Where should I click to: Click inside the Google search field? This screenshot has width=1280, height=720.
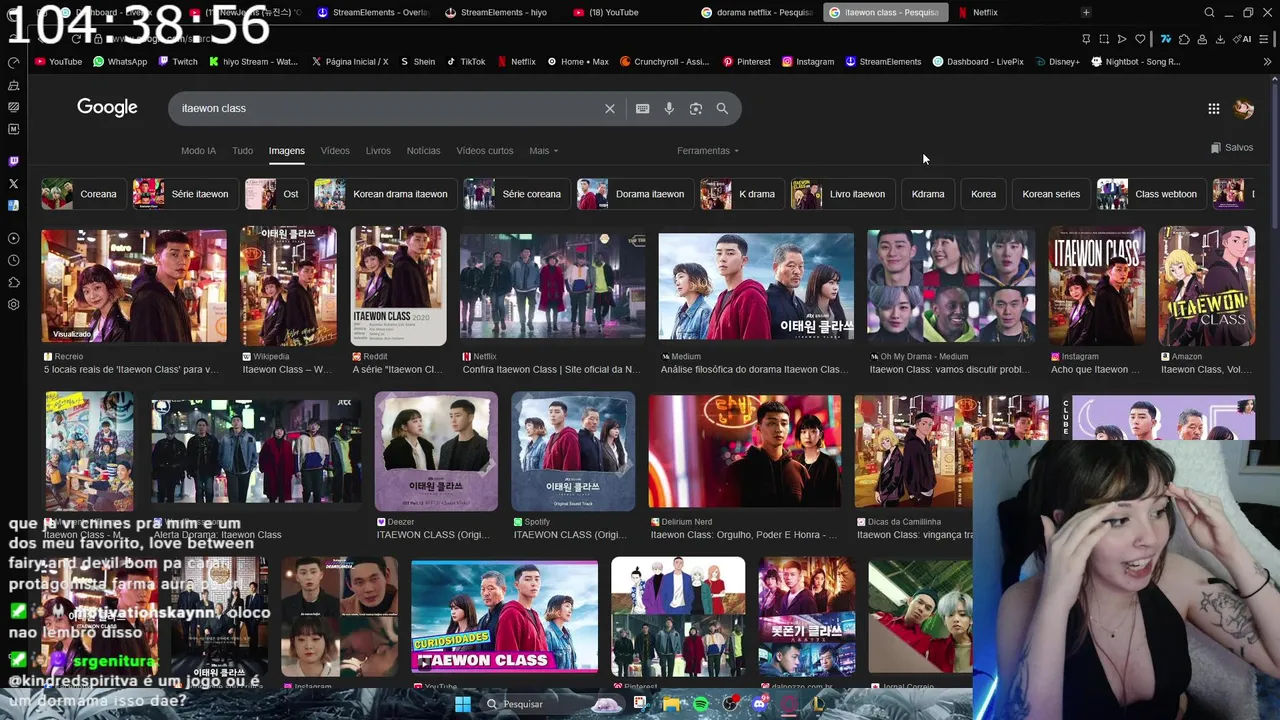tap(390, 108)
